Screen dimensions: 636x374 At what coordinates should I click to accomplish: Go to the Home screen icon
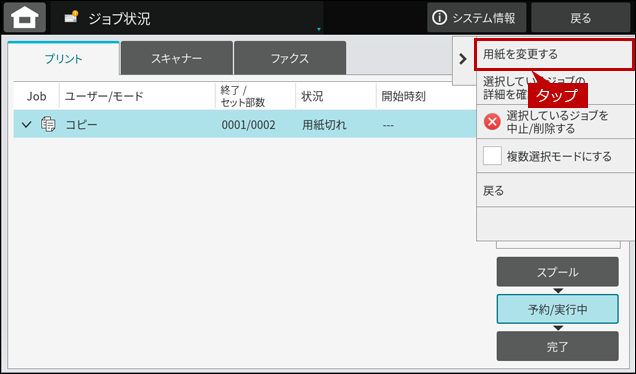[25, 18]
